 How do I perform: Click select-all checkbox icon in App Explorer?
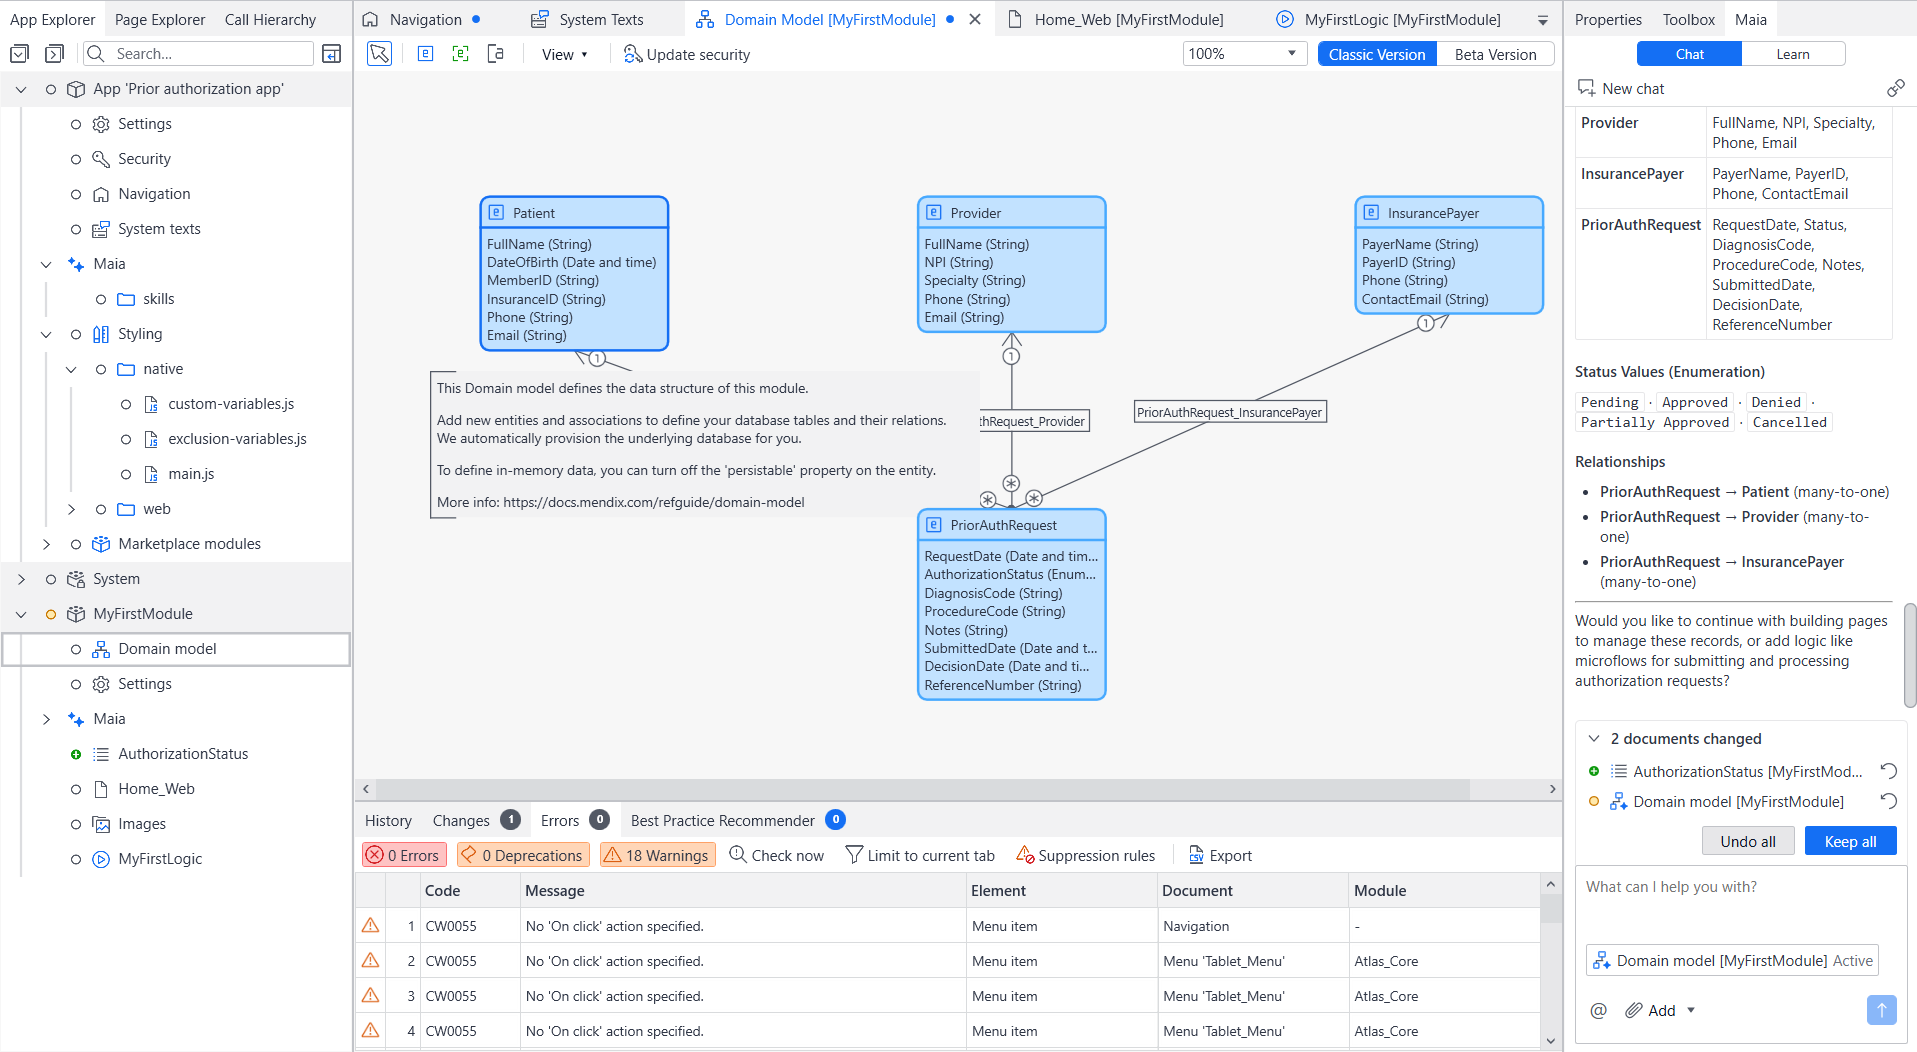tap(19, 54)
